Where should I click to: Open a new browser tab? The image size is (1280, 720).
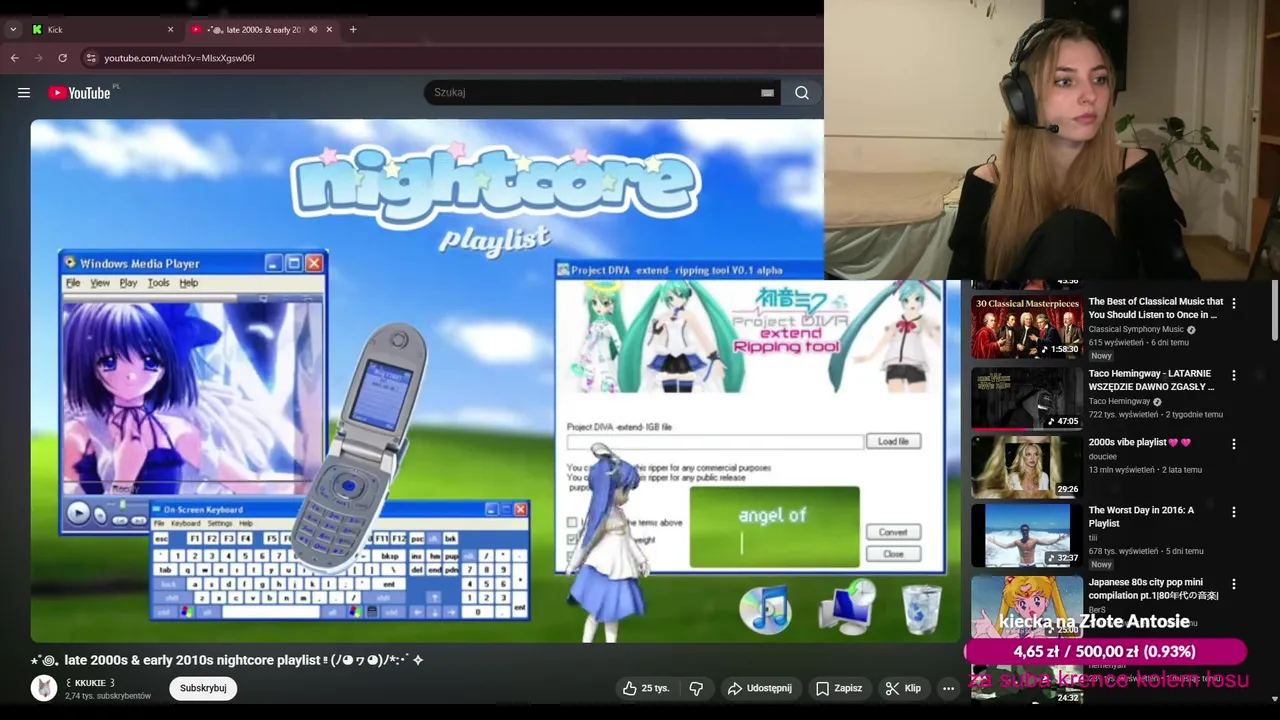coord(353,30)
